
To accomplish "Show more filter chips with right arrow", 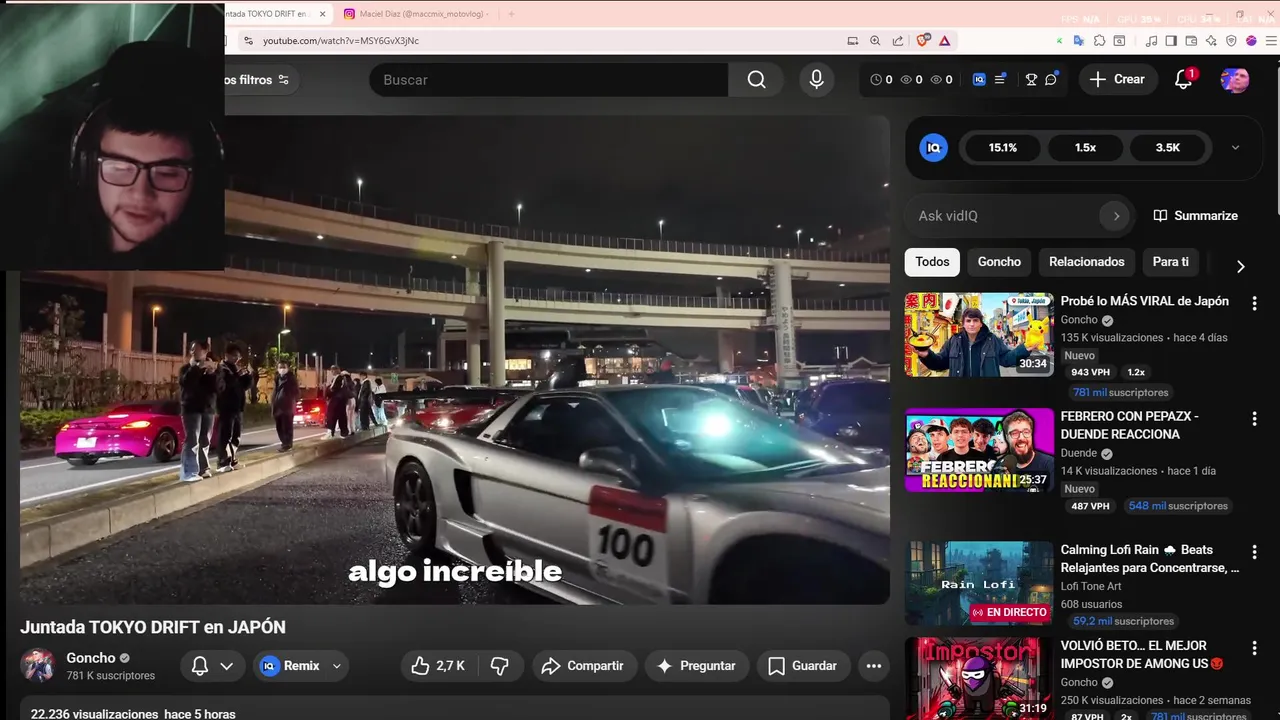I will 1240,266.
